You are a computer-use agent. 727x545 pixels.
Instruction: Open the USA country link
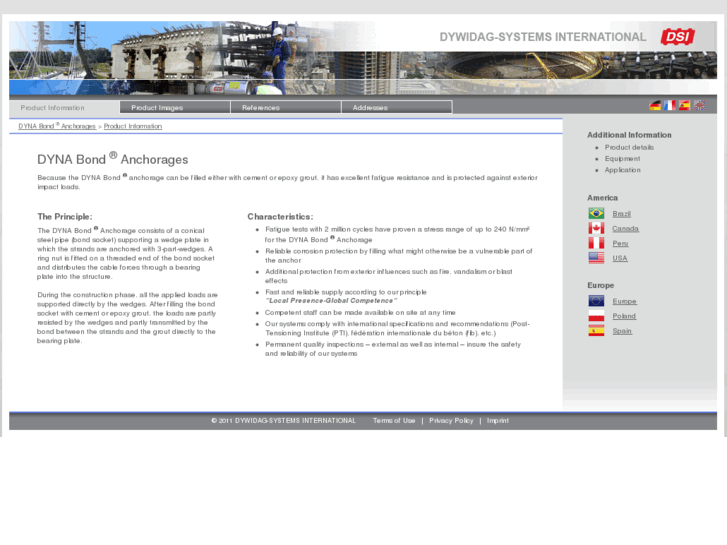pos(620,258)
